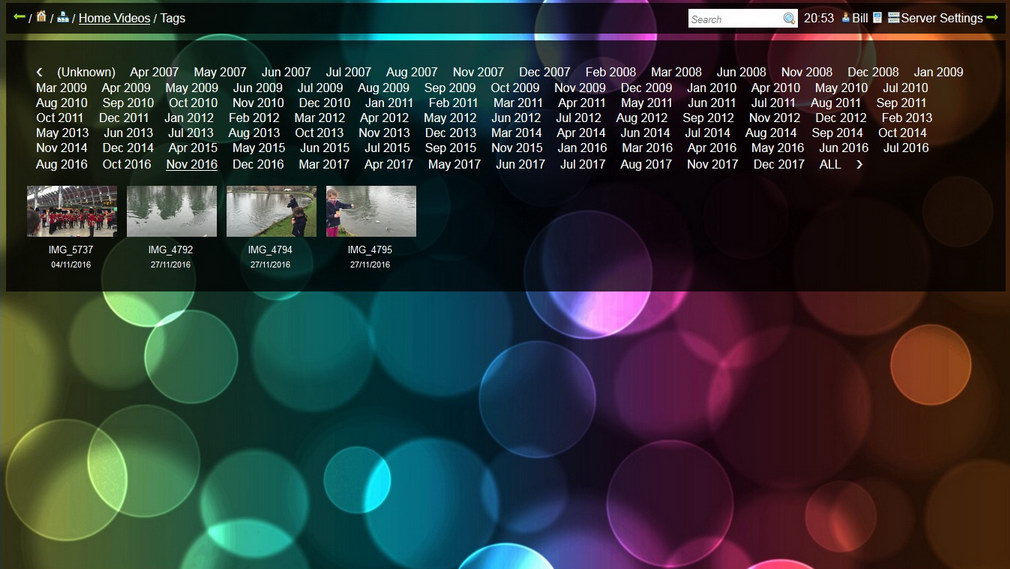The image size is (1010, 569).
Task: Select the Oct 2011 tag
Action: pyautogui.click(x=59, y=118)
